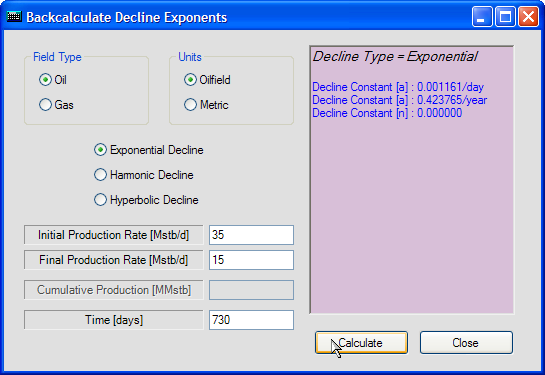545x375 pixels.
Task: Minimize the Backcalculate Decline Exponents window
Action: [482, 17]
